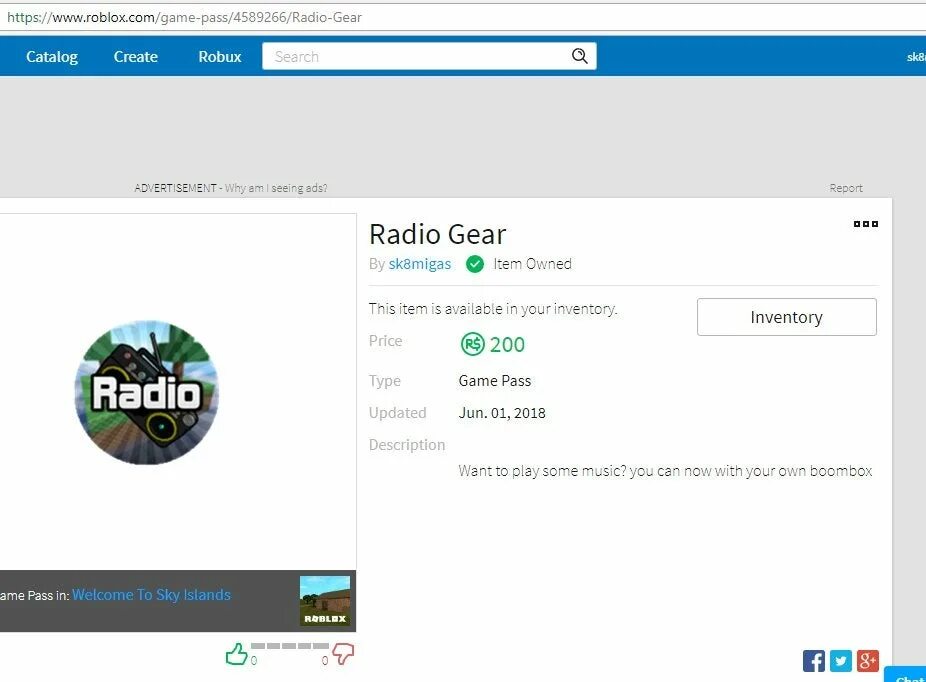This screenshot has width=926, height=682.
Task: Share on Google Plus icon
Action: [868, 661]
